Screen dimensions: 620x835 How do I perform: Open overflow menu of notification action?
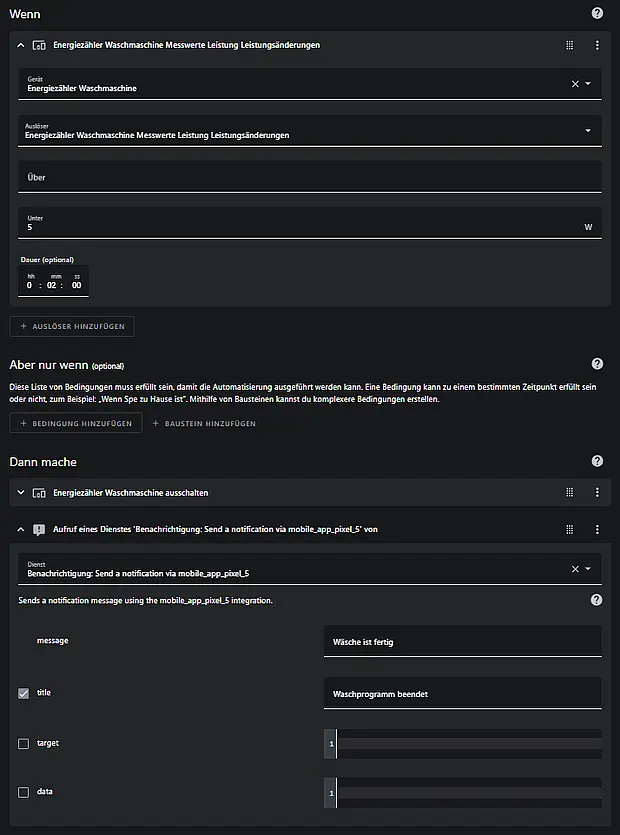[597, 529]
